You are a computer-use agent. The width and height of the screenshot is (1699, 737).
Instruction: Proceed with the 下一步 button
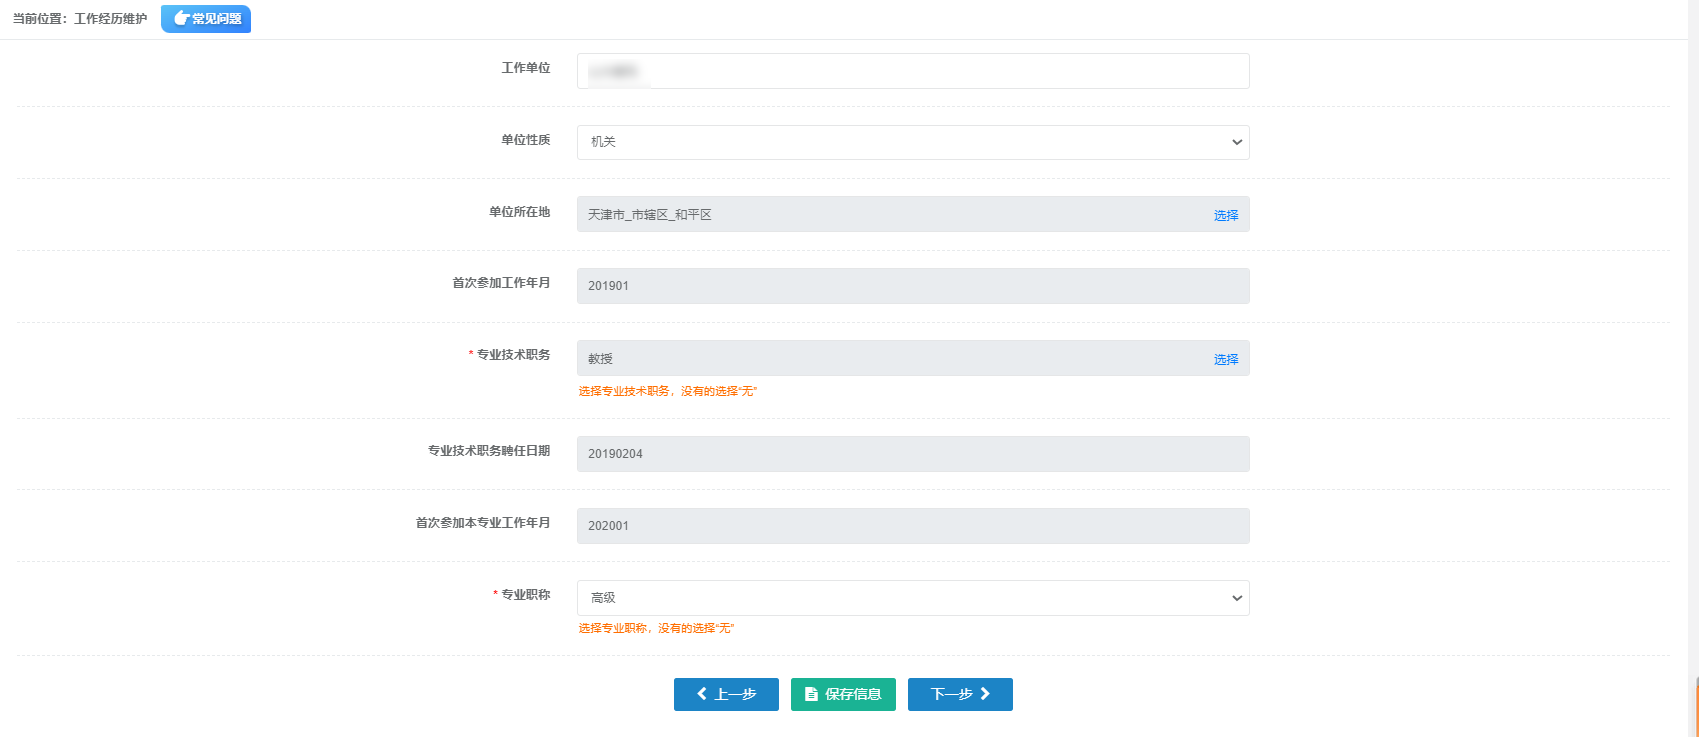[959, 694]
